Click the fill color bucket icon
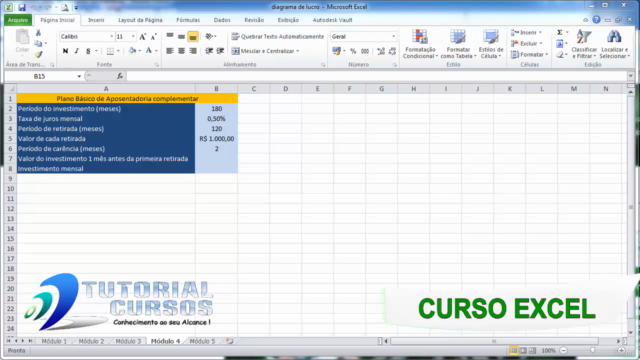 pyautogui.click(x=132, y=51)
